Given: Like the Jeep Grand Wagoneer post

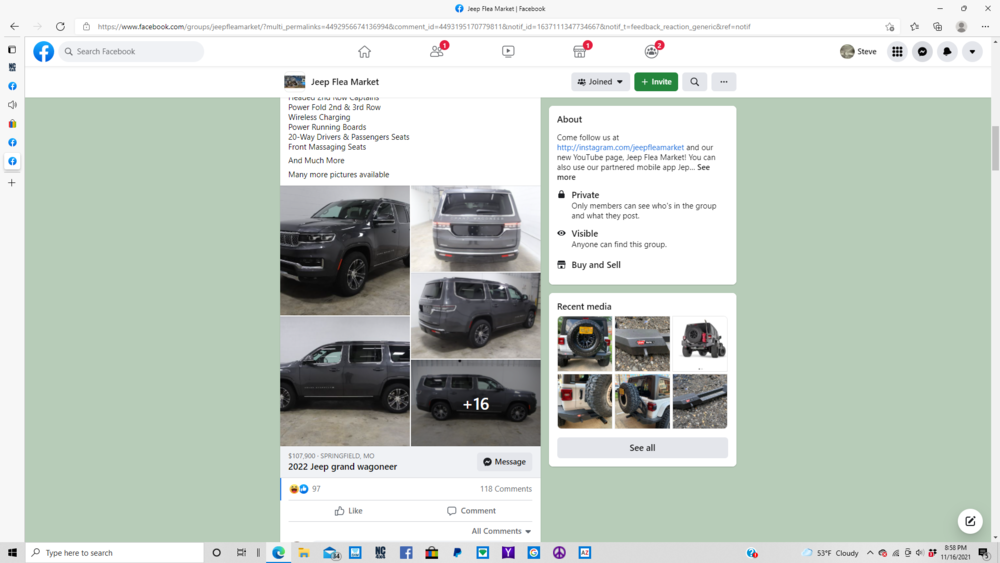Looking at the screenshot, I should [348, 510].
